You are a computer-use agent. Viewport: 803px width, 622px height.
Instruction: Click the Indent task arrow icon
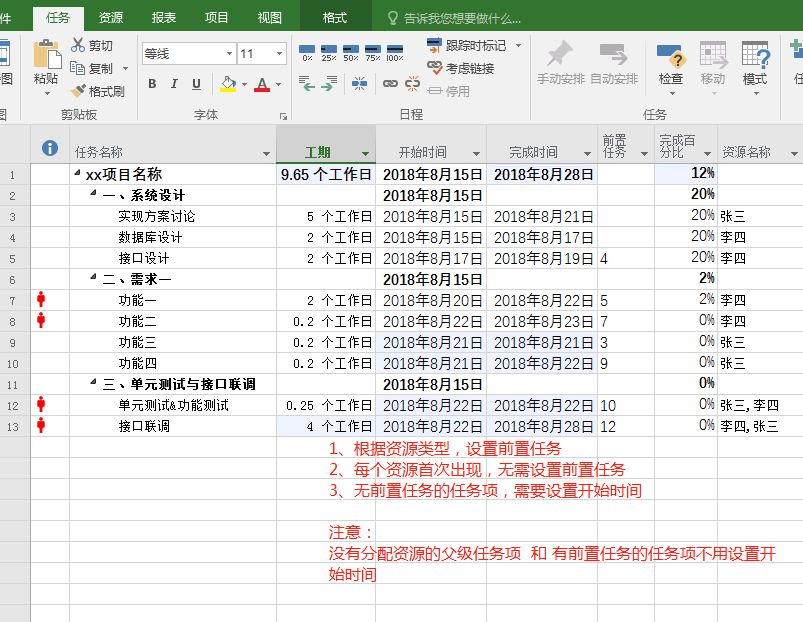point(329,83)
